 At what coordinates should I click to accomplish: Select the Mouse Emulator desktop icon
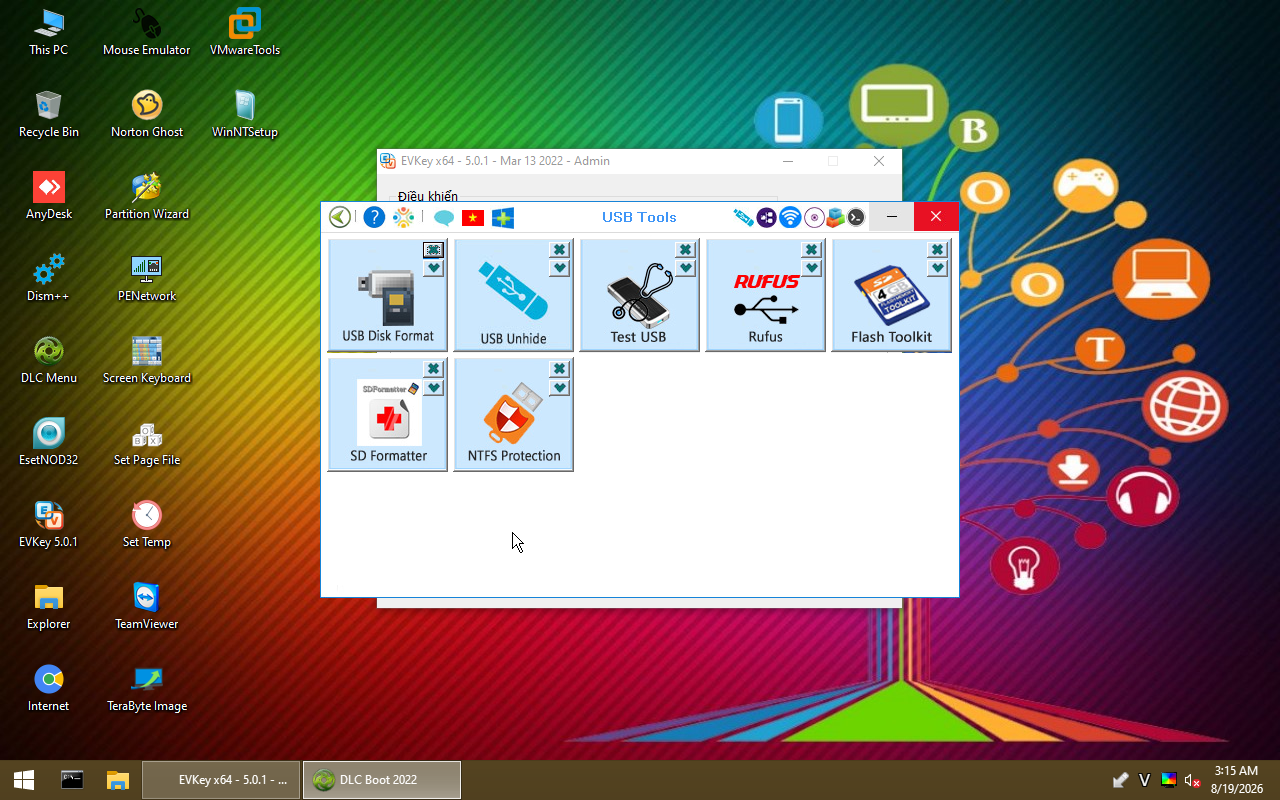pos(147,32)
